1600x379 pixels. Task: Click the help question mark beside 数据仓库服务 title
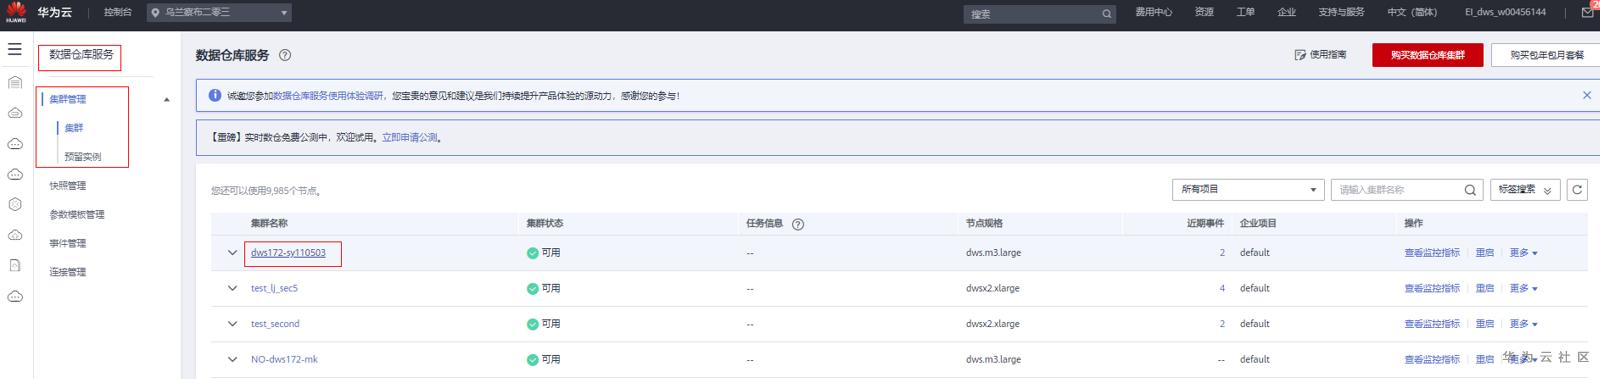(285, 55)
